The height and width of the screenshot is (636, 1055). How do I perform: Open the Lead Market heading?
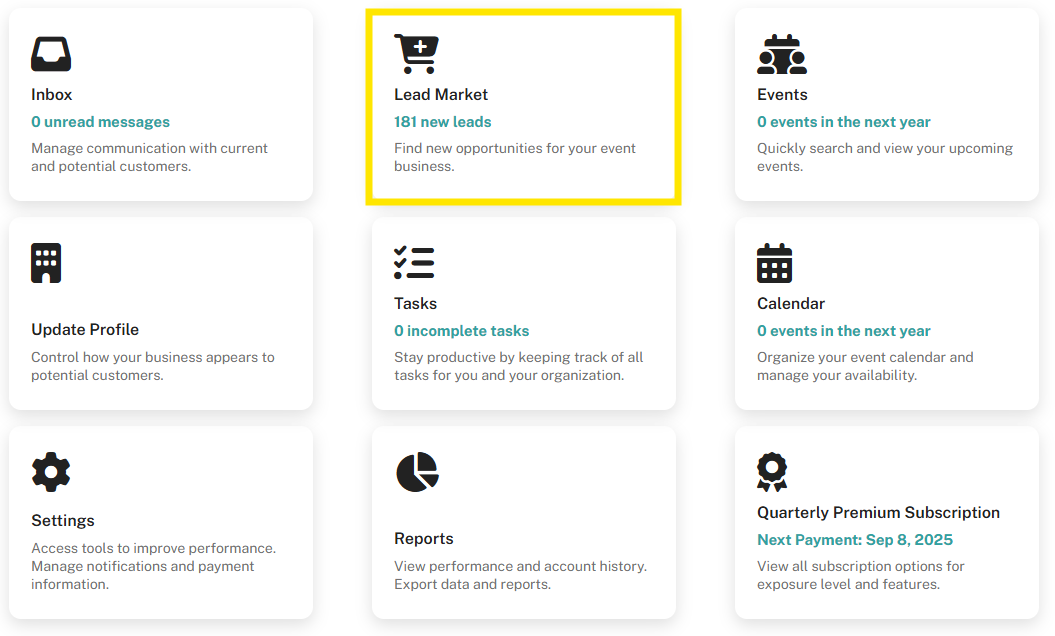441,95
